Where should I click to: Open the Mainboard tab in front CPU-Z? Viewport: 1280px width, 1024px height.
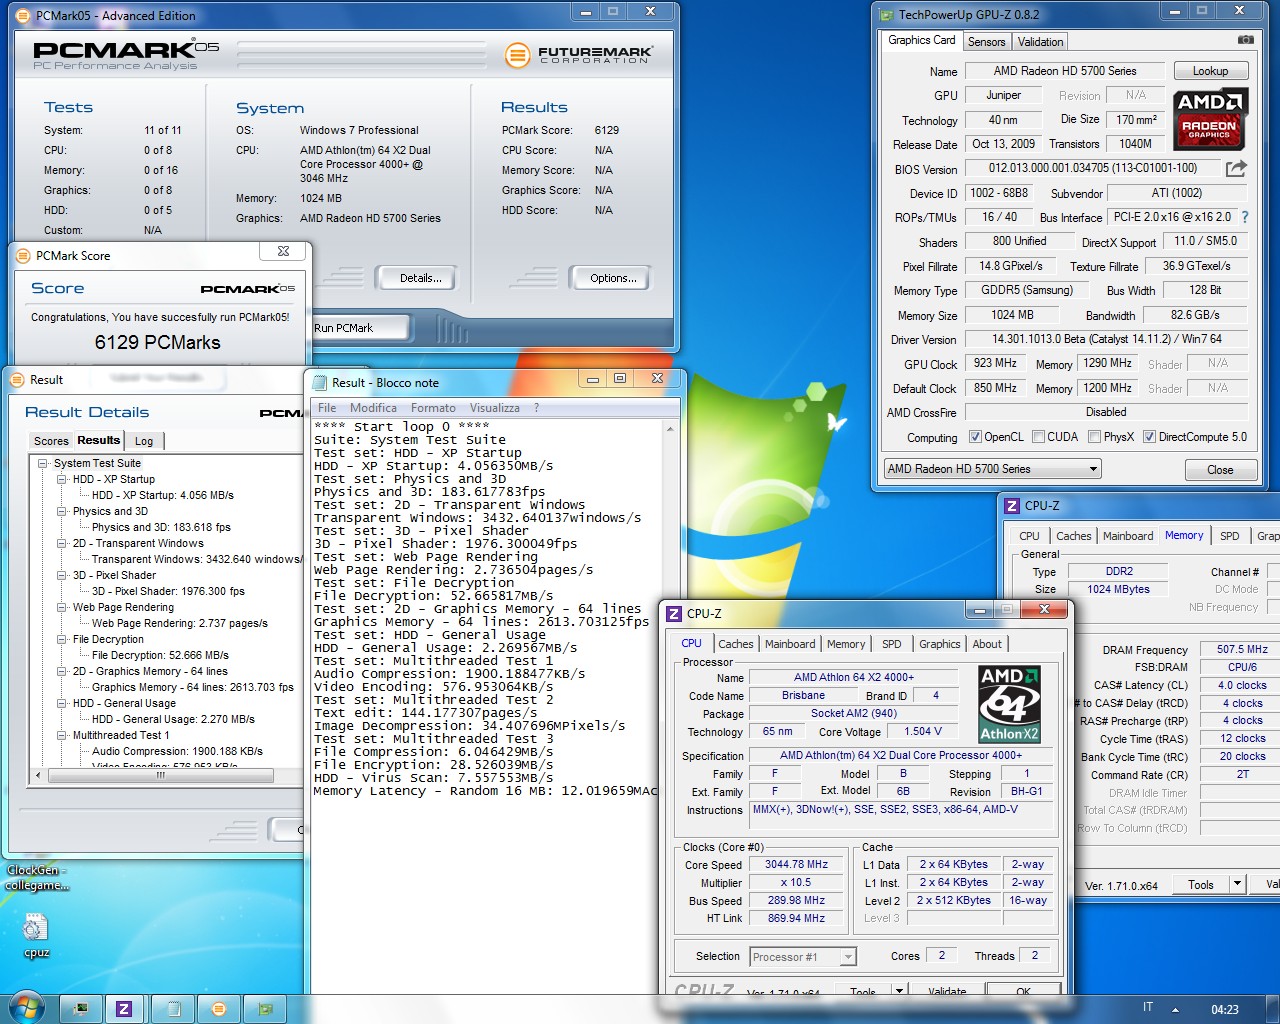(x=790, y=644)
